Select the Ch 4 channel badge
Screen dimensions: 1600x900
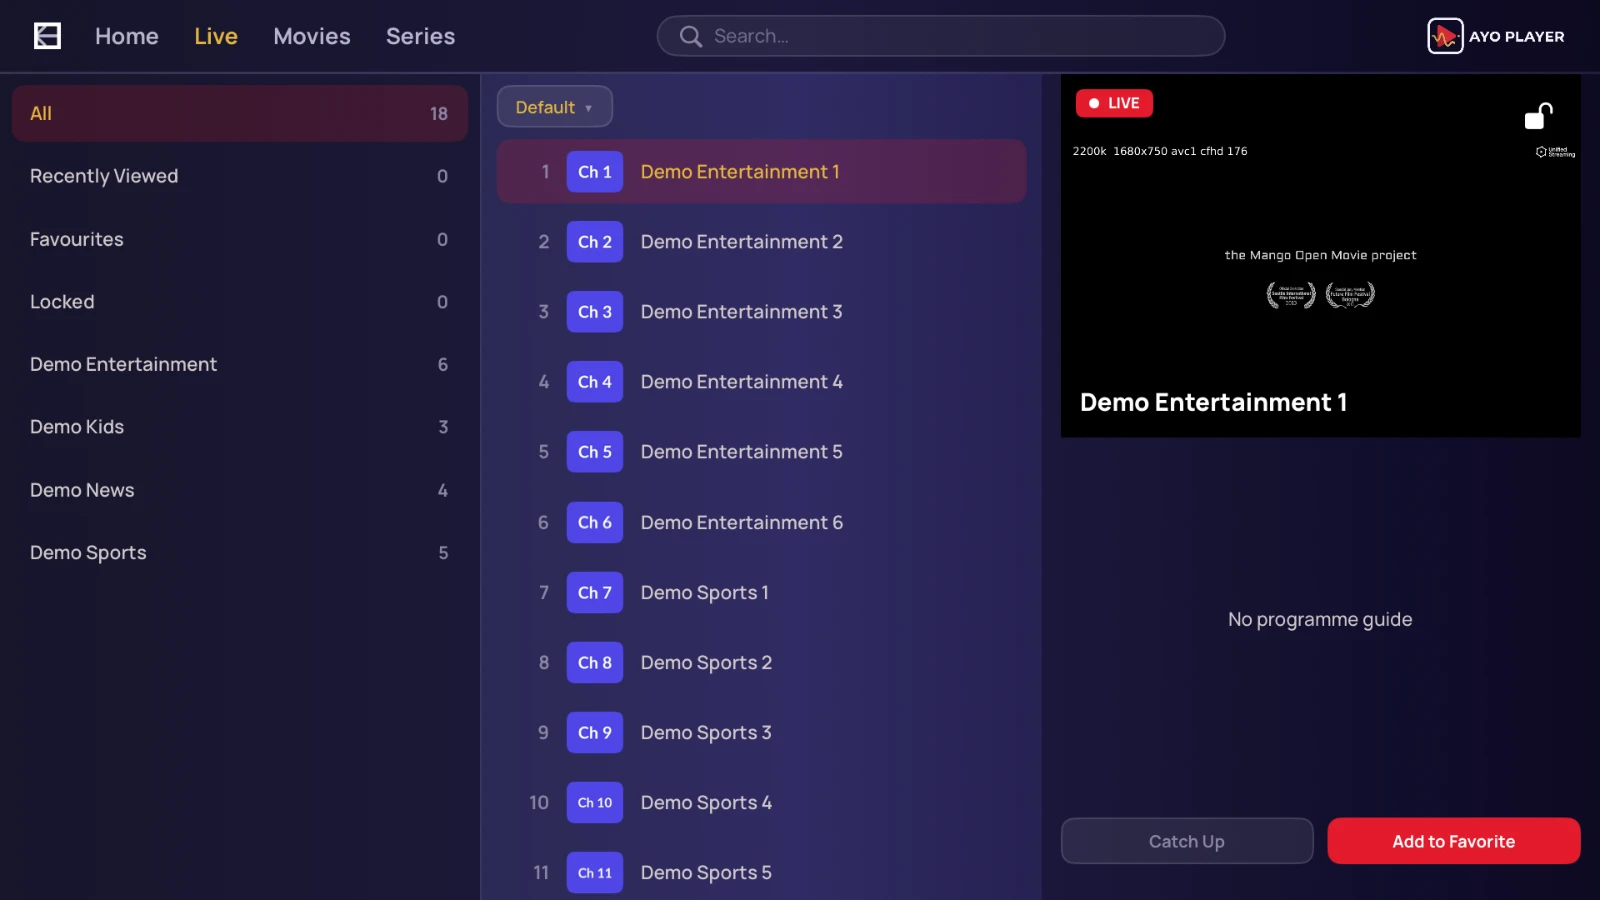coord(595,382)
